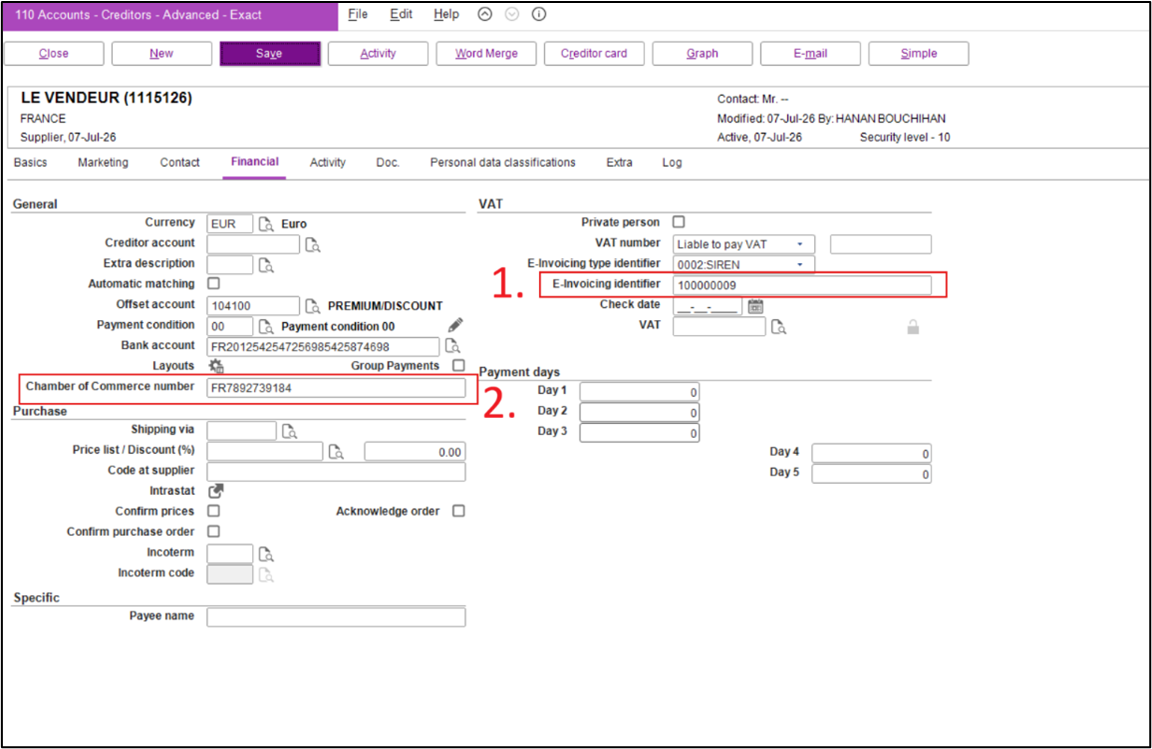The image size is (1152, 749).
Task: Switch to the Contact tab
Action: click(x=180, y=162)
